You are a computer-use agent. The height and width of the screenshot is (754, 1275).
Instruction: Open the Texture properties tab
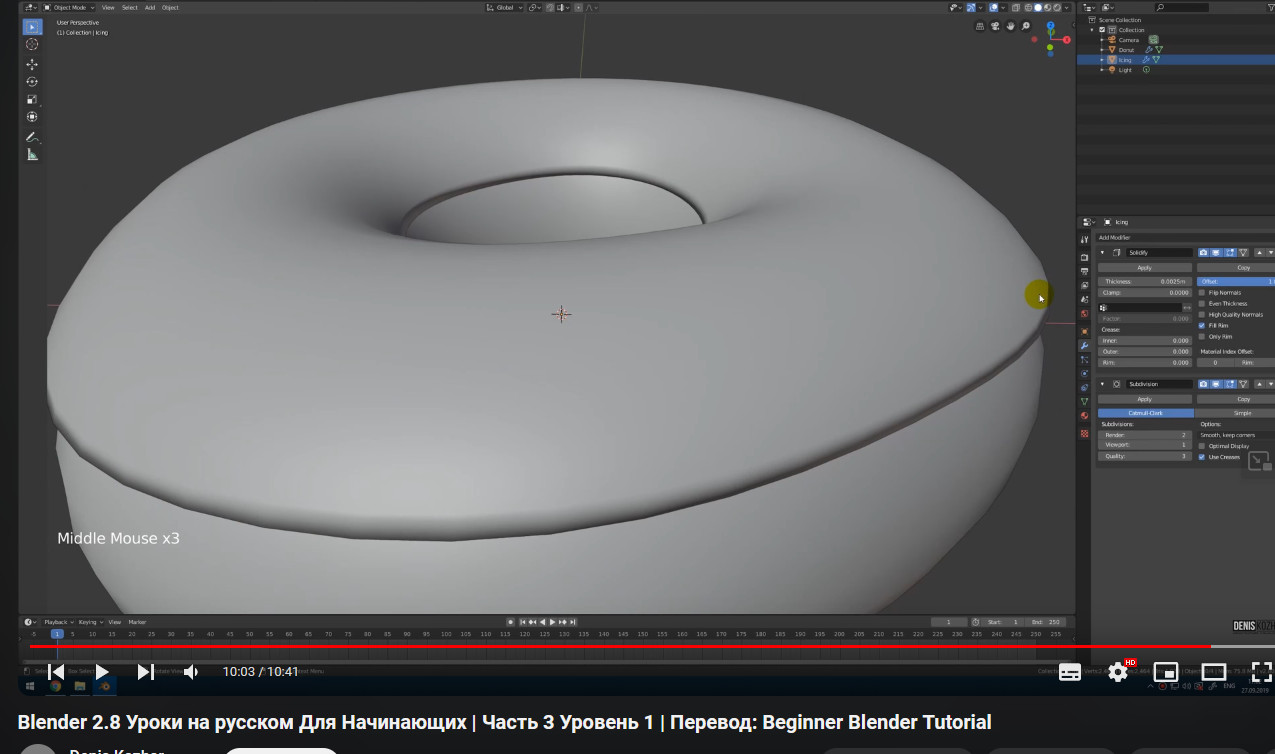click(1084, 434)
